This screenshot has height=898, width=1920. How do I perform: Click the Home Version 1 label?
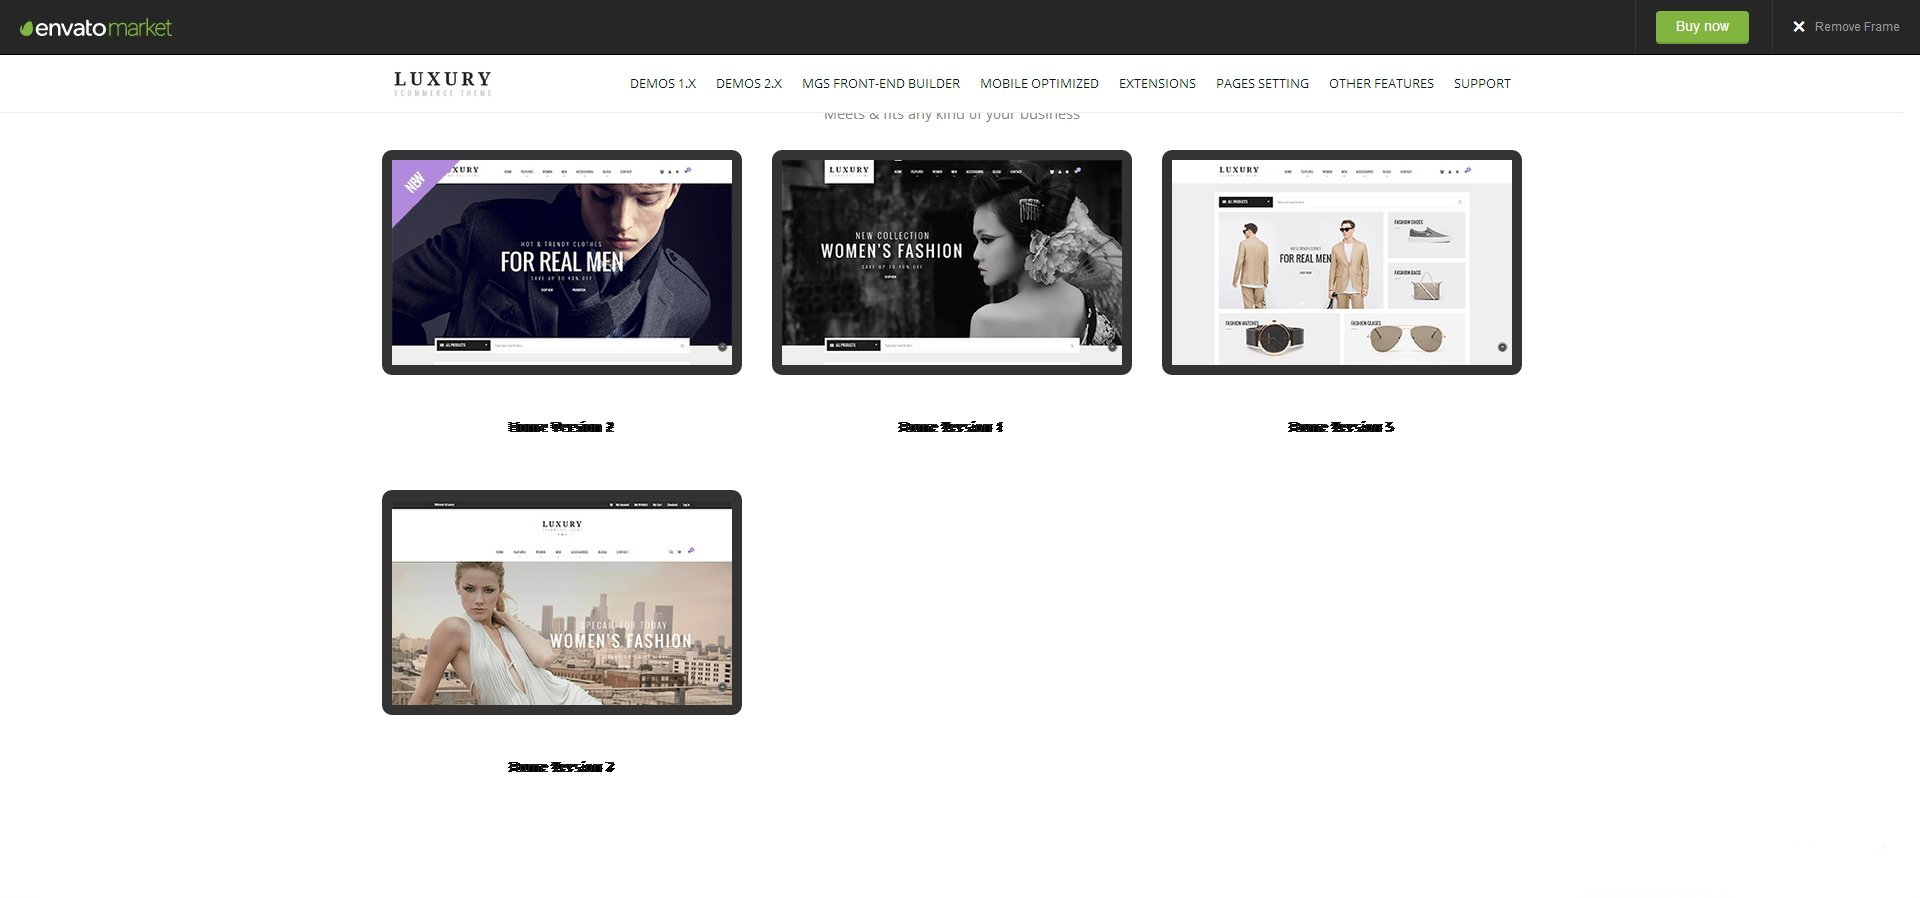(x=951, y=427)
